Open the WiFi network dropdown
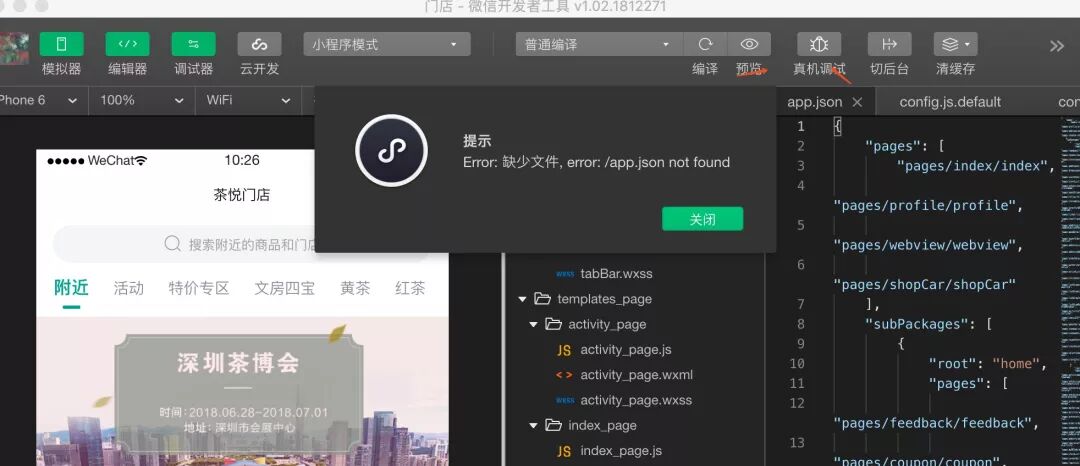Image resolution: width=1080 pixels, height=466 pixels. [x=249, y=100]
